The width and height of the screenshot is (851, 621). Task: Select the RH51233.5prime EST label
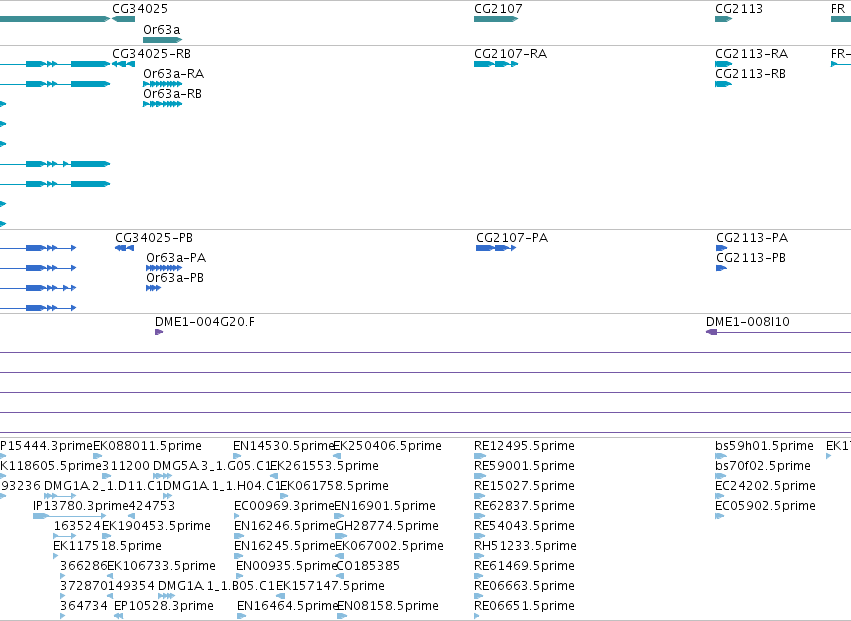click(525, 546)
